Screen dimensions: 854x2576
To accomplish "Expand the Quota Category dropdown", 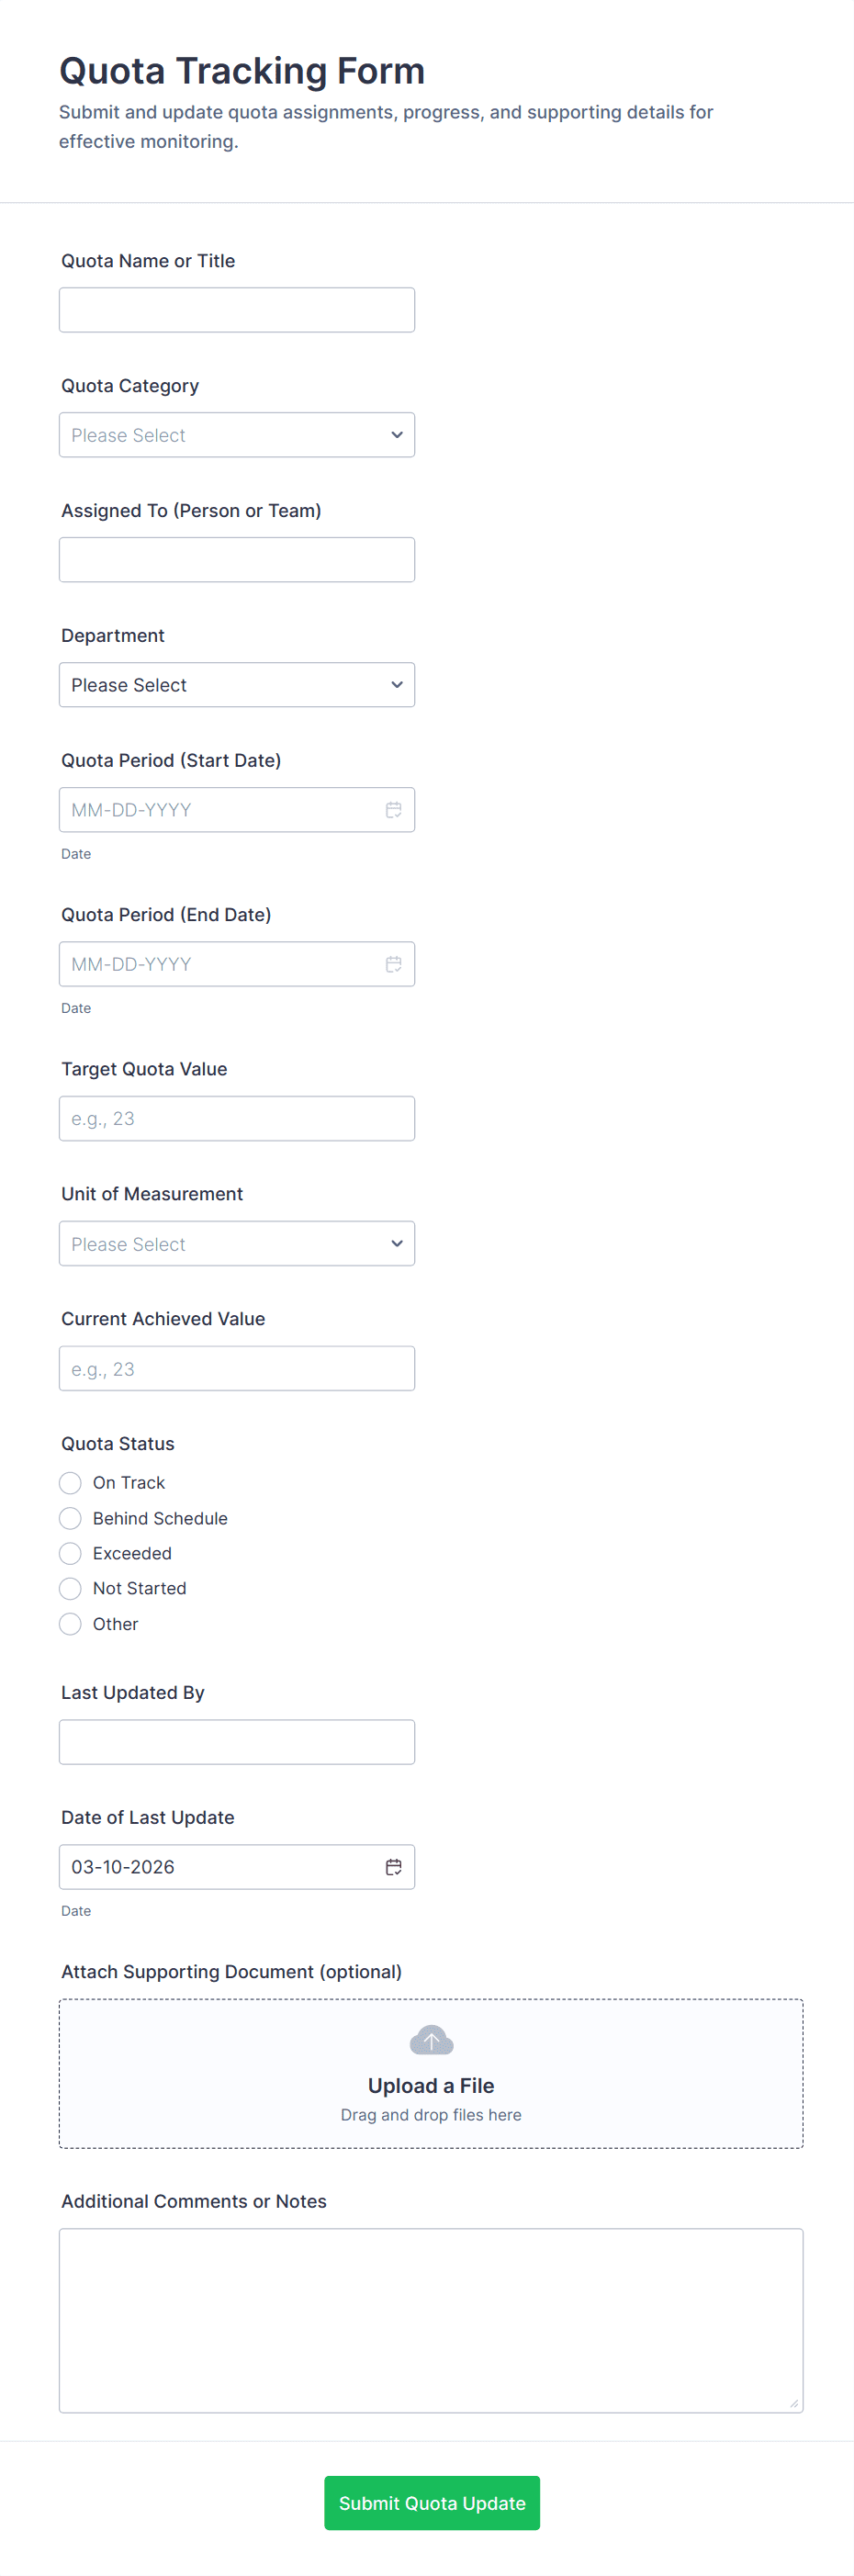I will pos(237,435).
